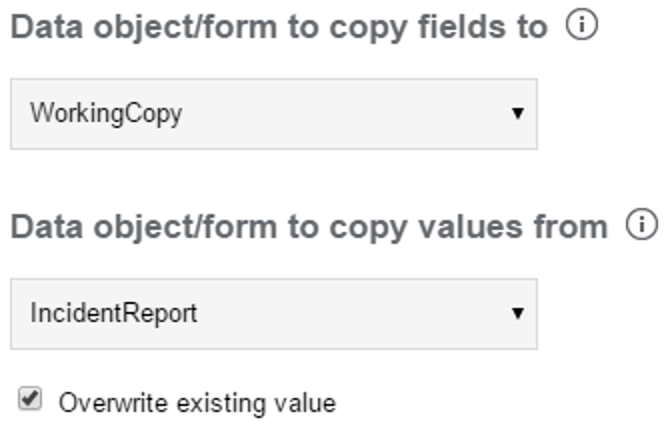Open tooltip icon after "values from" heading
The height and width of the screenshot is (428, 670).
point(641,225)
